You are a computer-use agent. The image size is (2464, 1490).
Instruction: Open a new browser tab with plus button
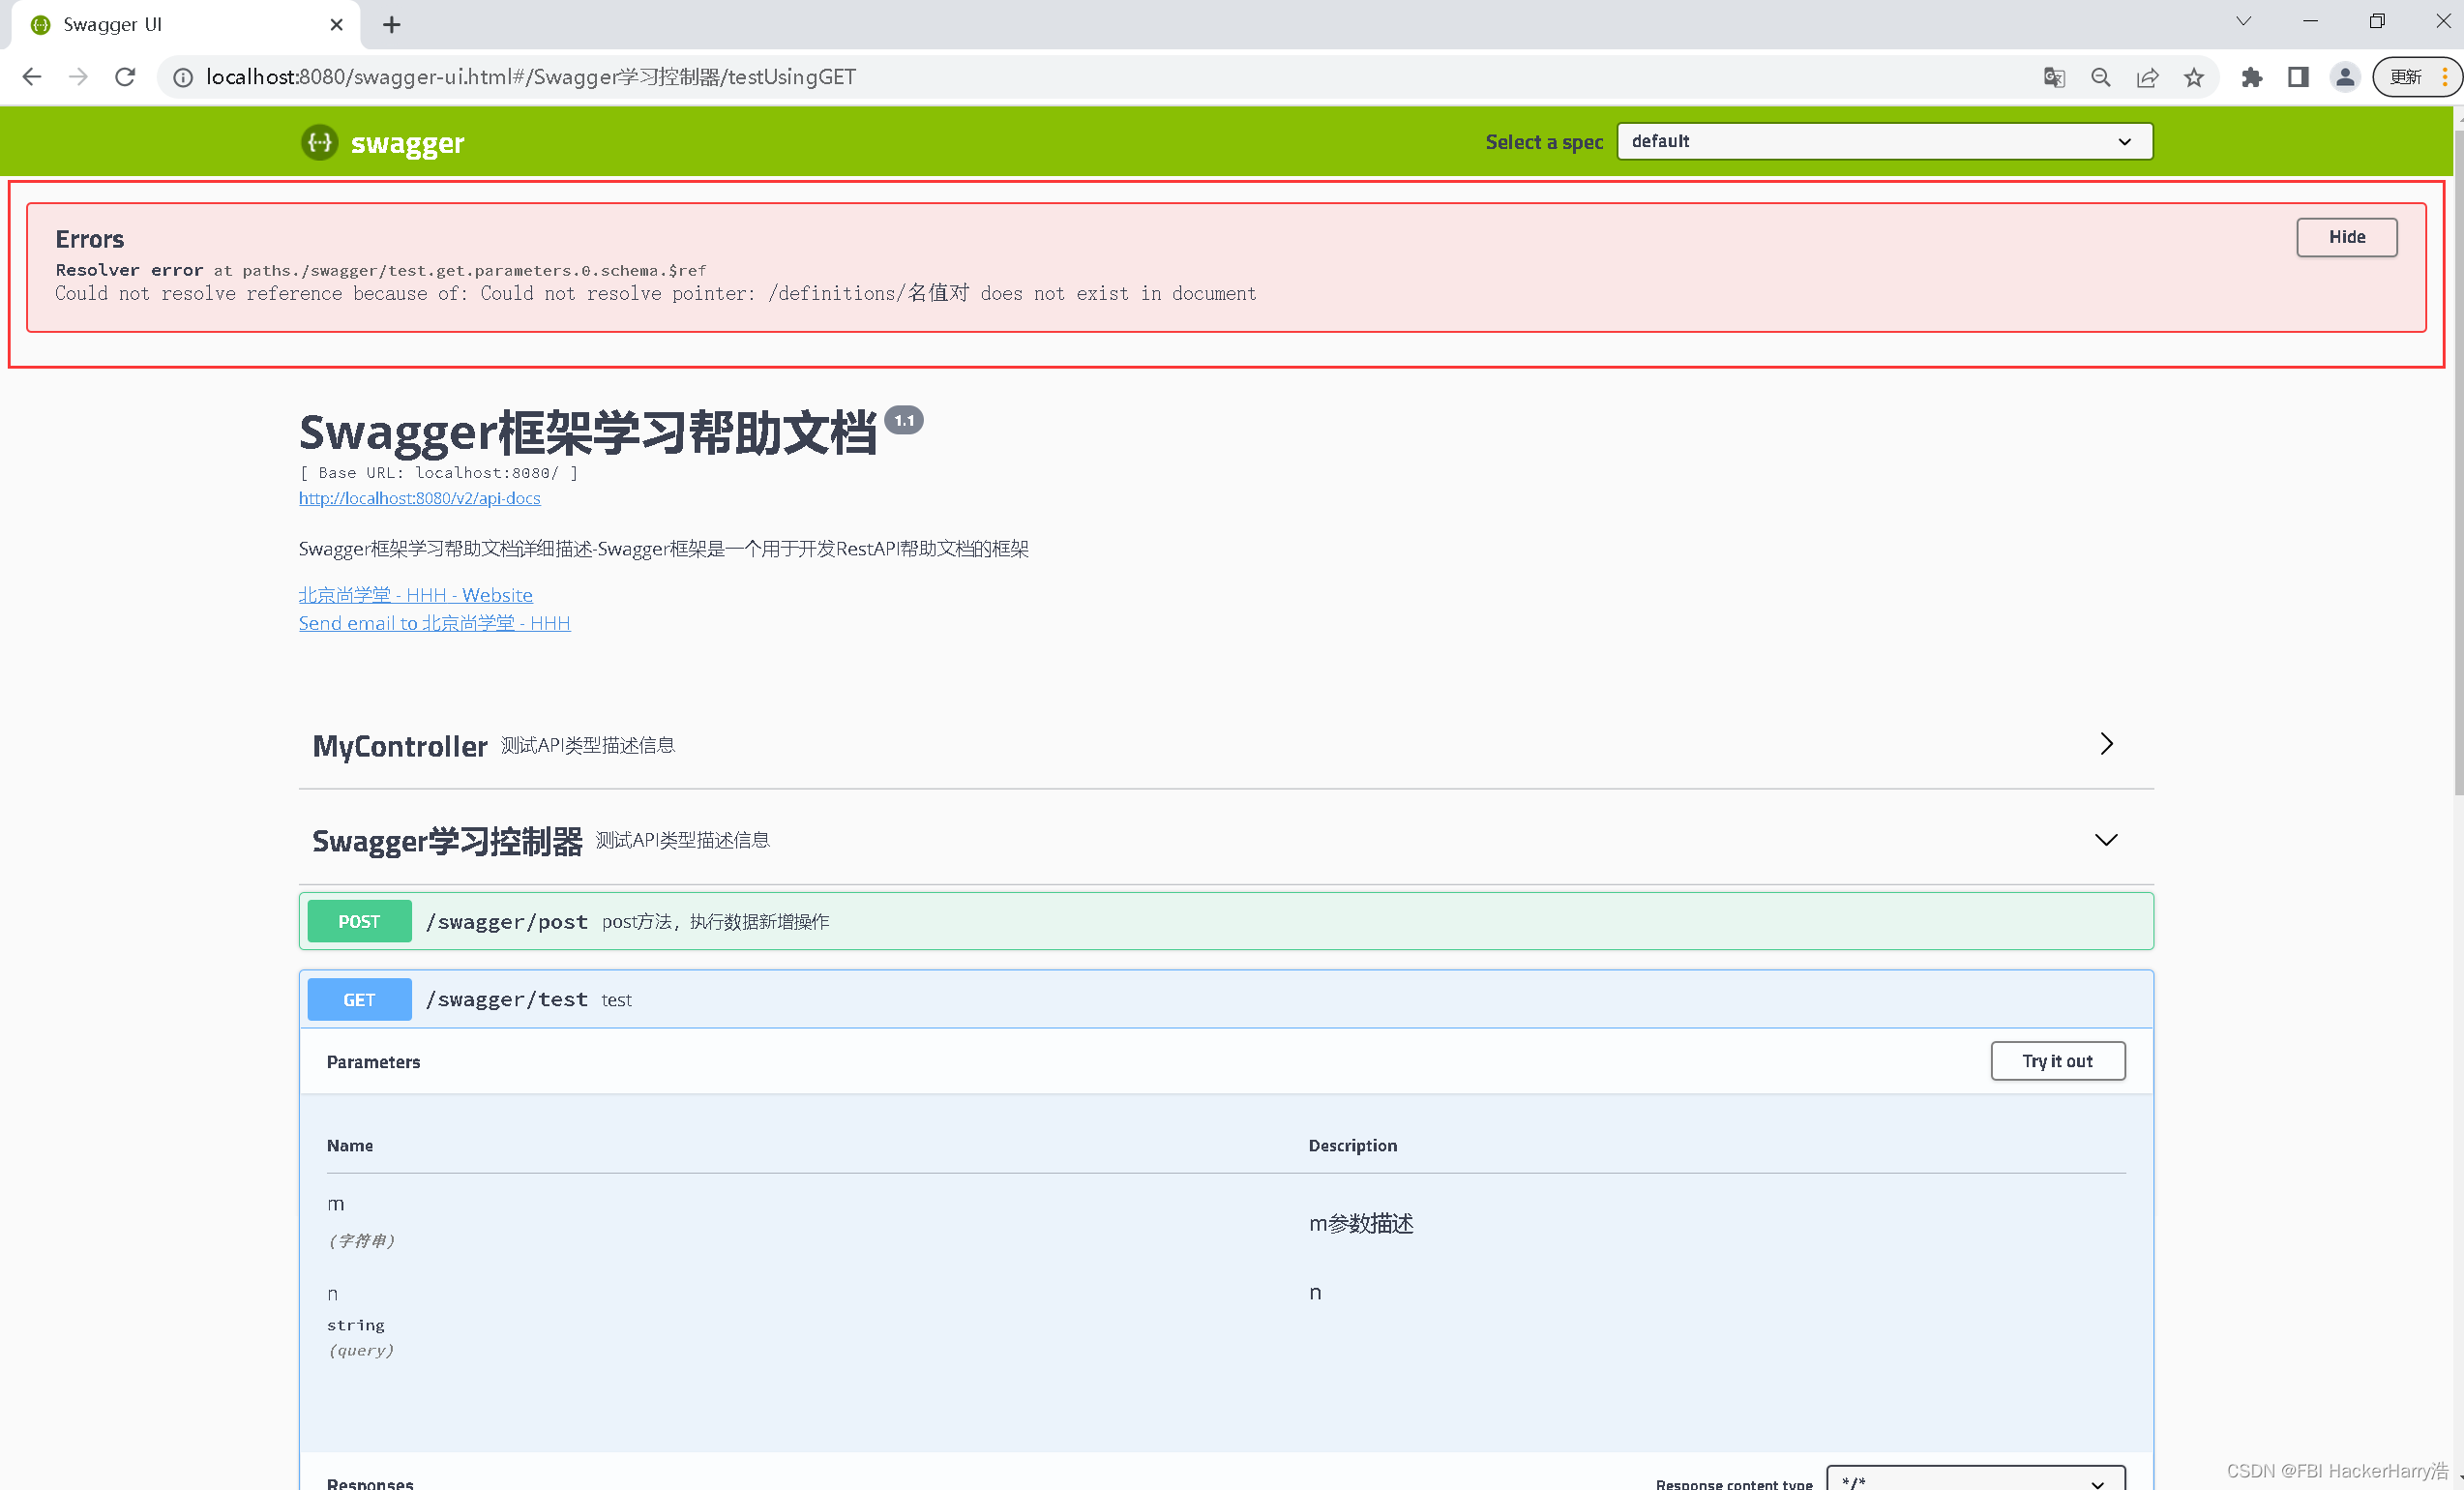pos(391,24)
